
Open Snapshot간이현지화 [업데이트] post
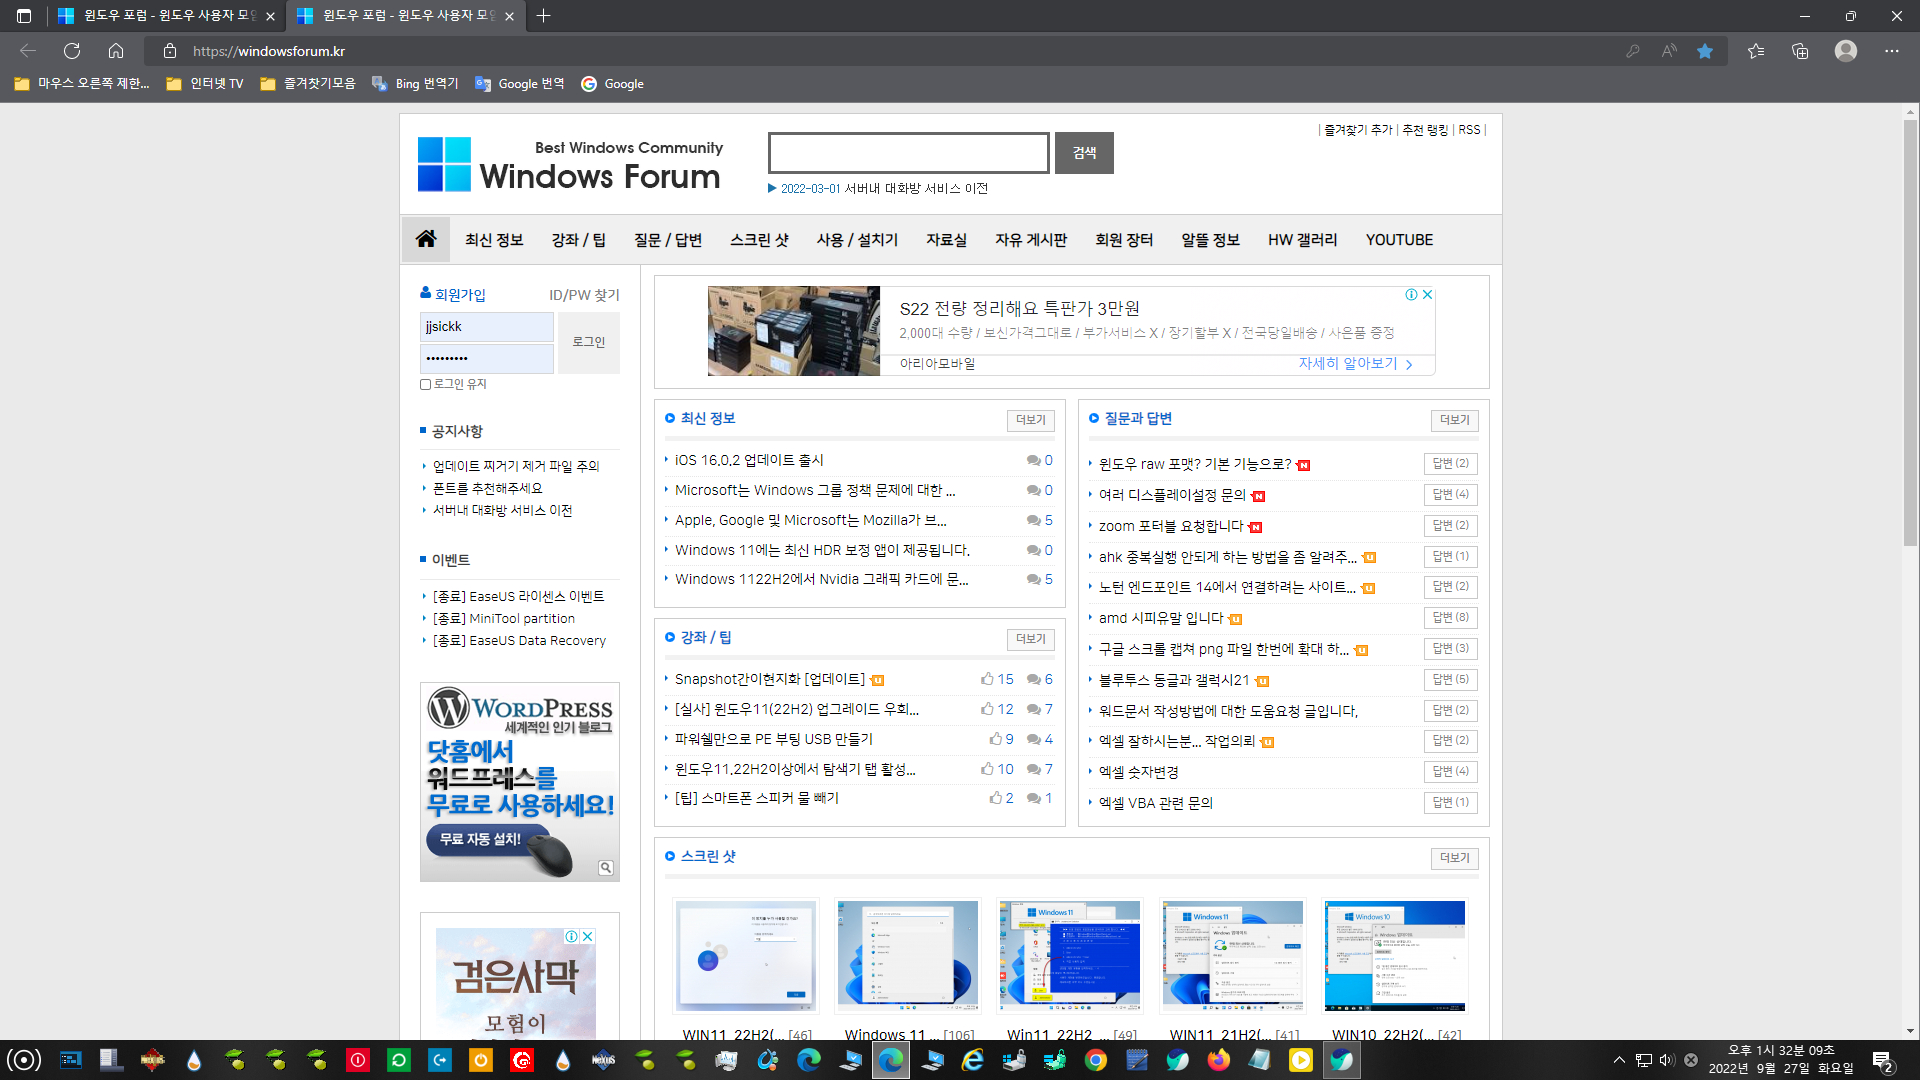[770, 679]
